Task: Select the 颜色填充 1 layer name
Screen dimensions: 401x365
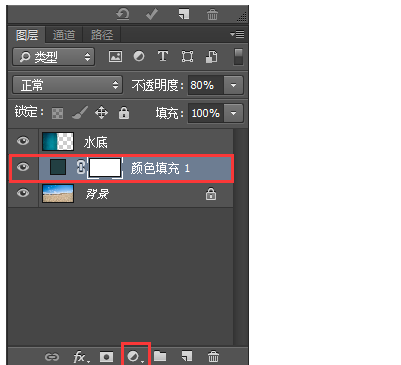Action: [160, 168]
